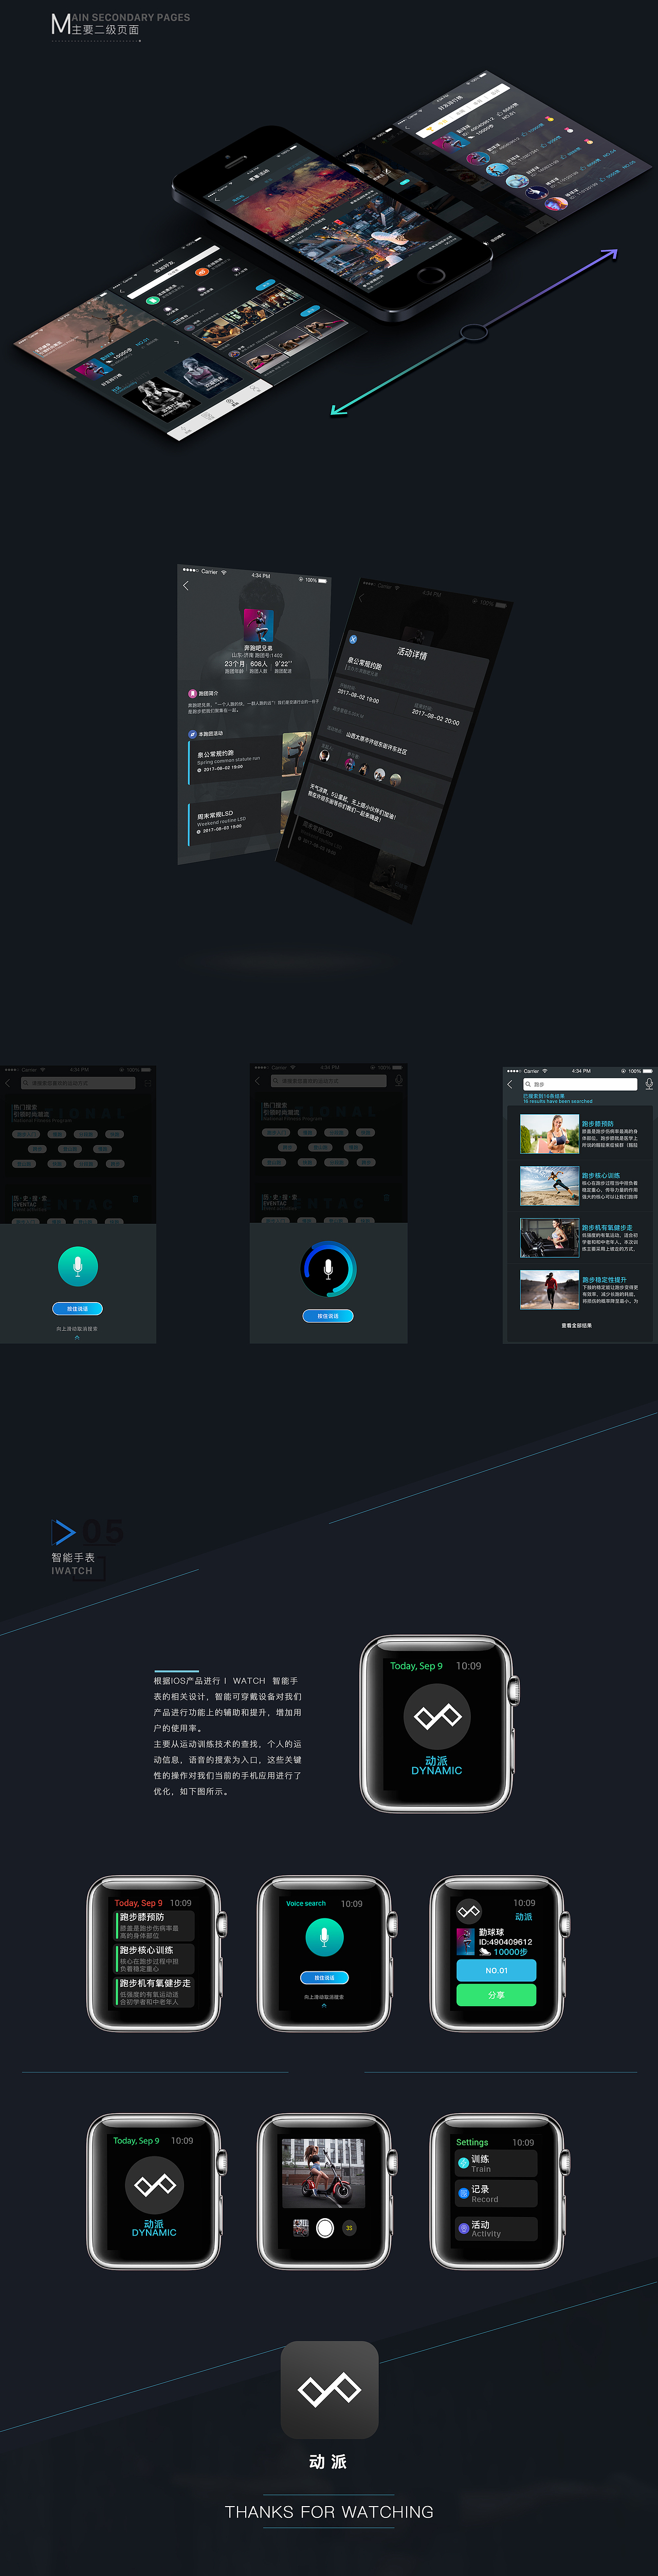
Task: Click ID:490409612 on profile watch
Action: coord(505,1942)
